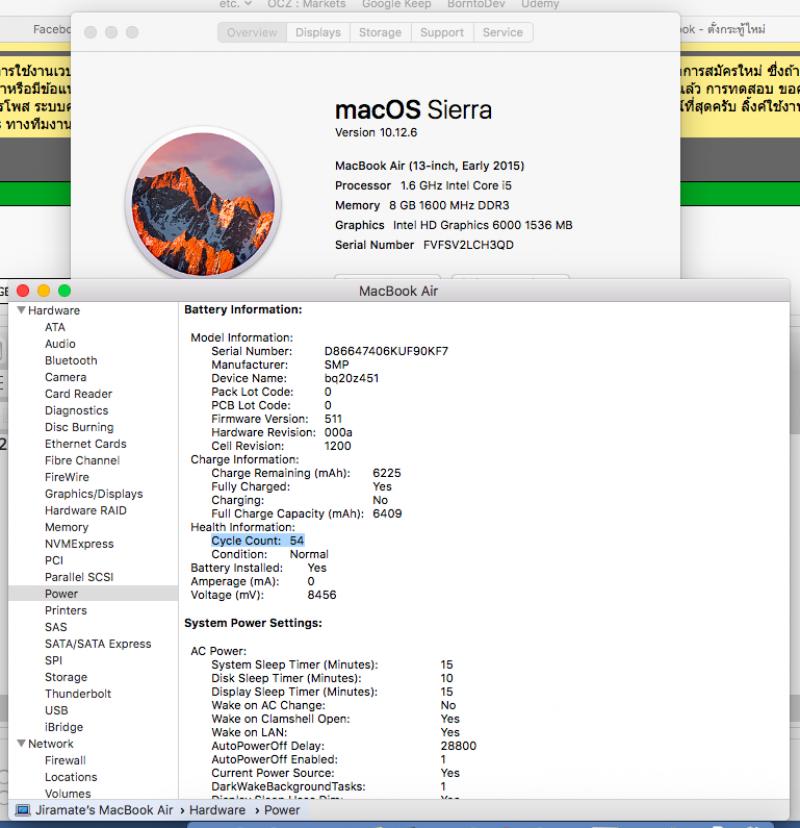The image size is (800, 828).
Task: Open the Service tab
Action: tap(503, 33)
